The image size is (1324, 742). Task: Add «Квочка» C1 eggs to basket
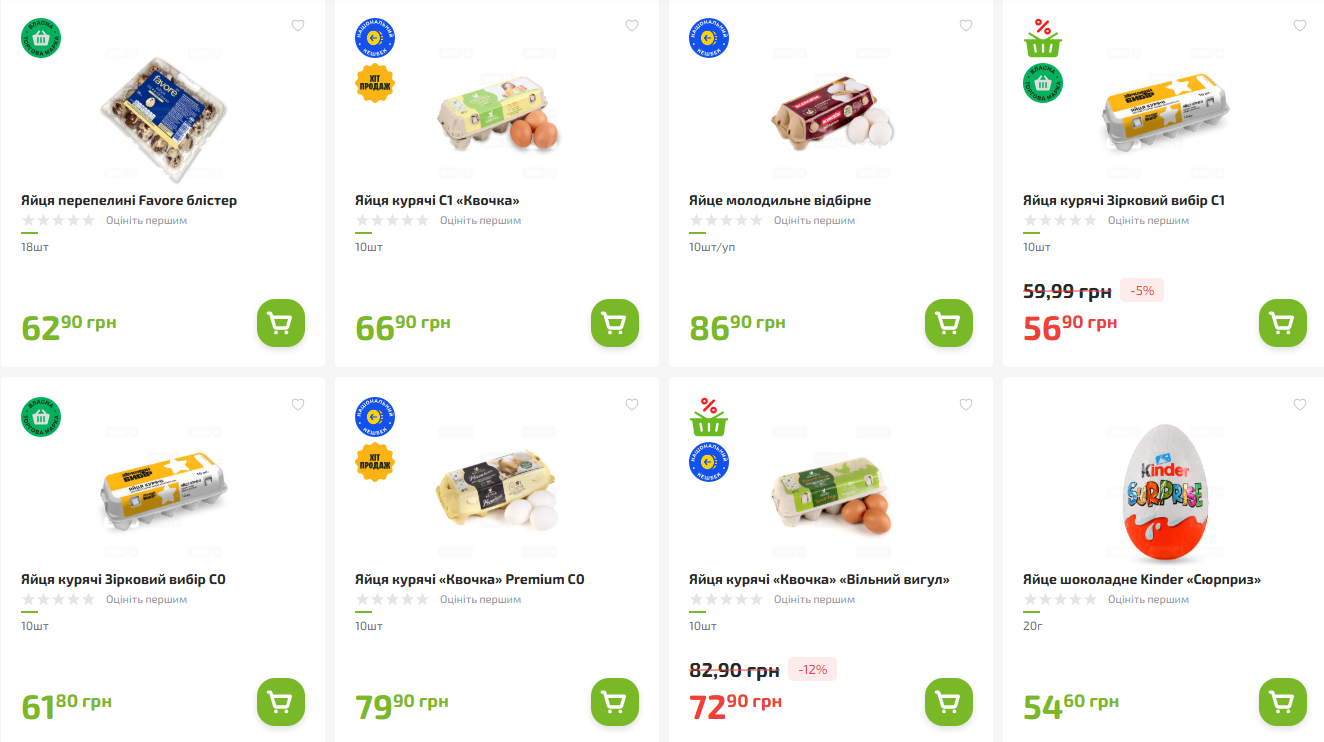coord(614,323)
